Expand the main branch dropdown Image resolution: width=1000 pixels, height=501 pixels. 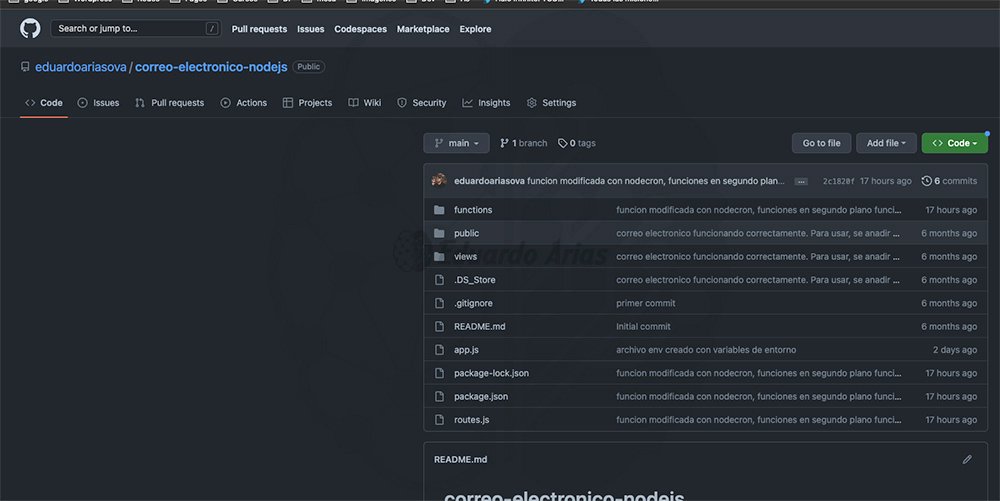tap(457, 143)
